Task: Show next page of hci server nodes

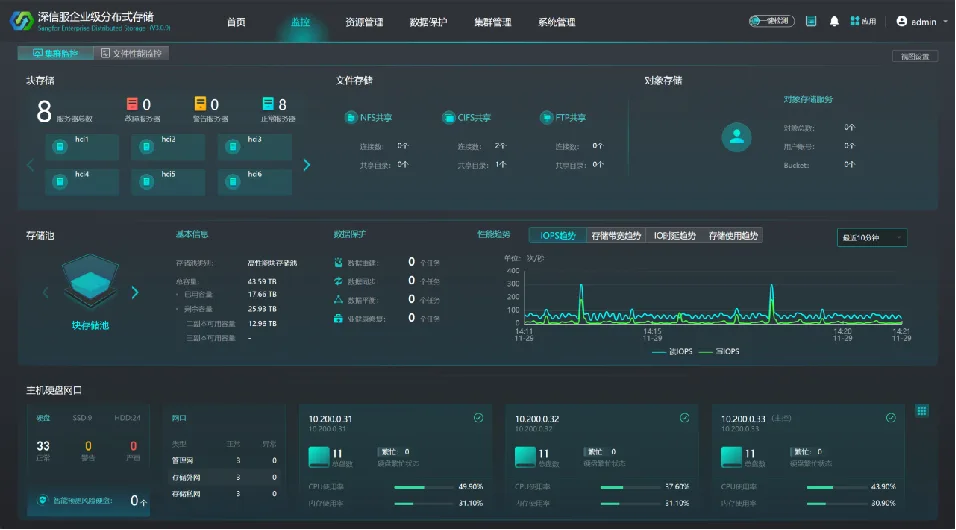Action: 307,165
